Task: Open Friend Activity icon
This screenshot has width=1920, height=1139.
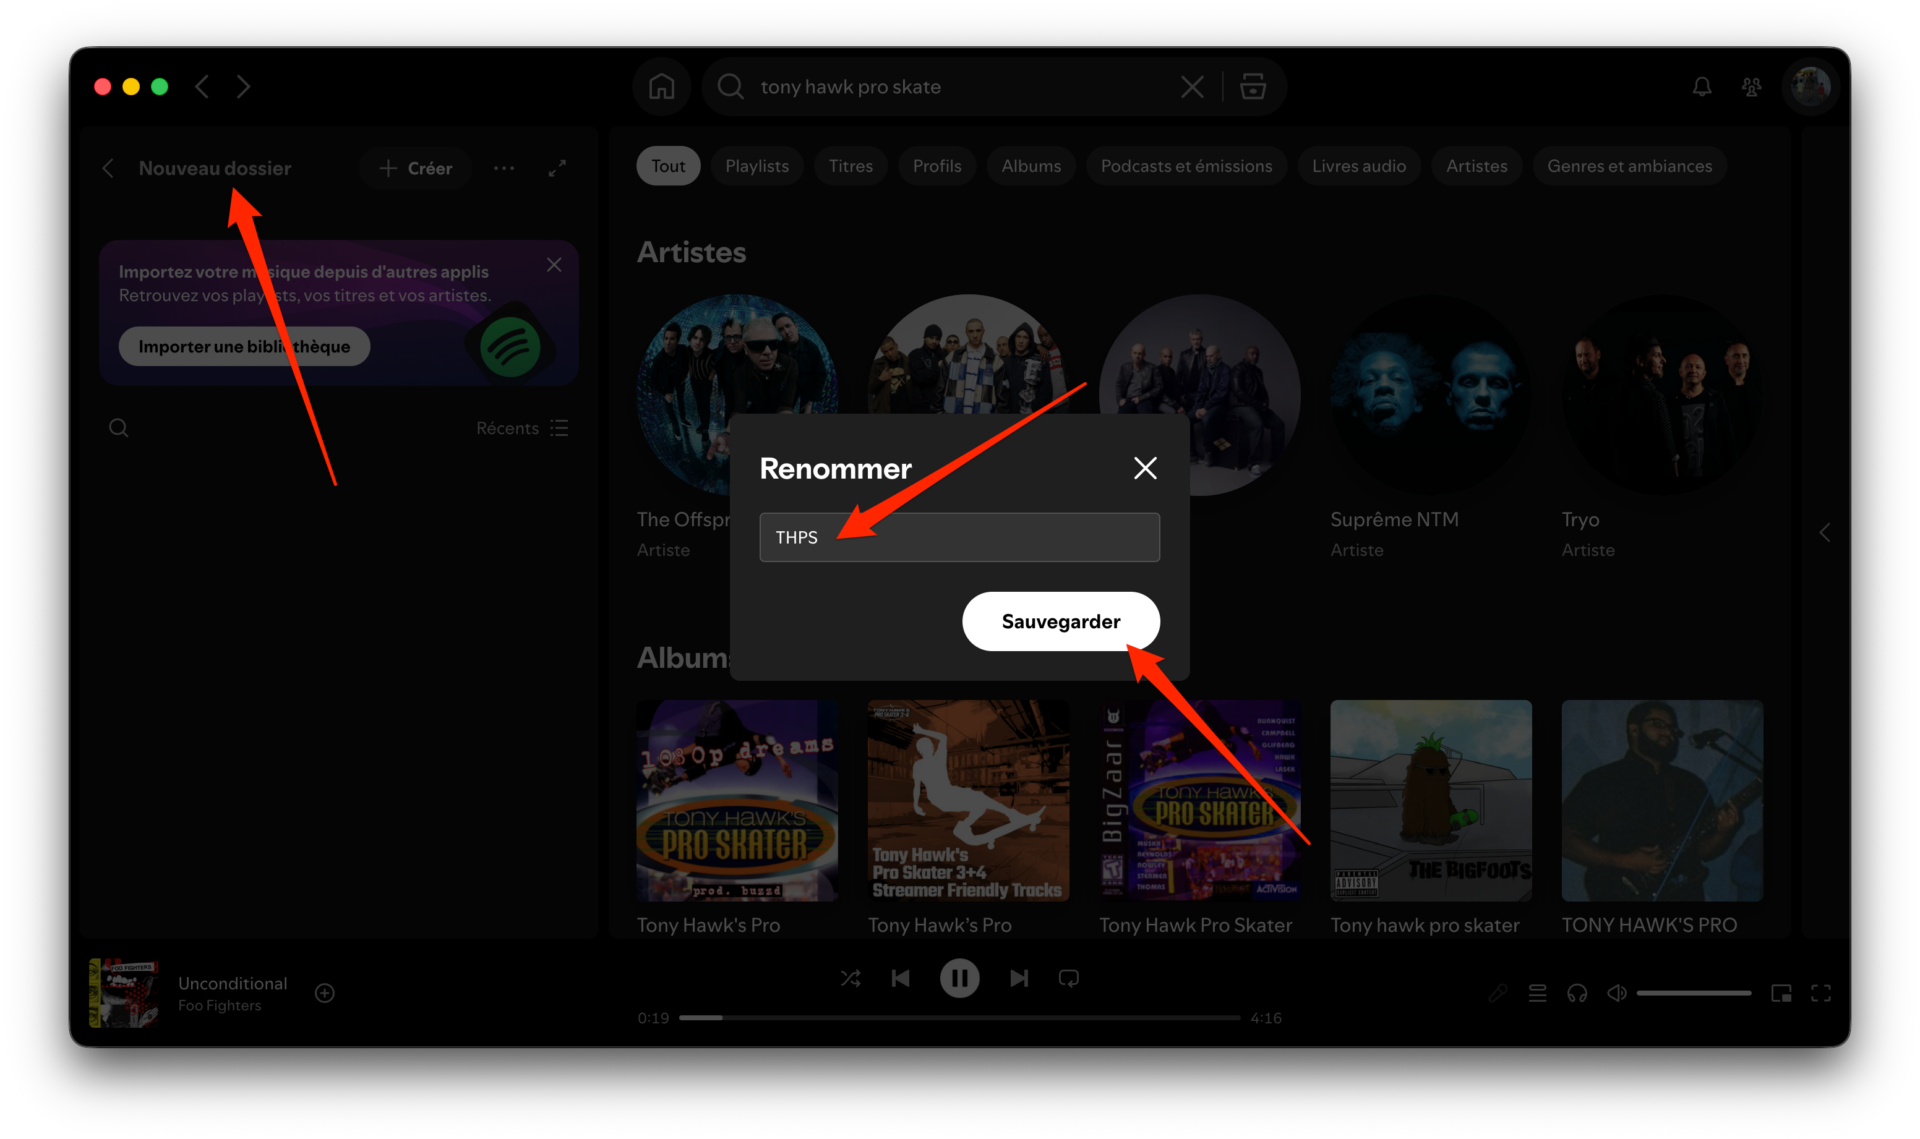Action: [x=1751, y=87]
